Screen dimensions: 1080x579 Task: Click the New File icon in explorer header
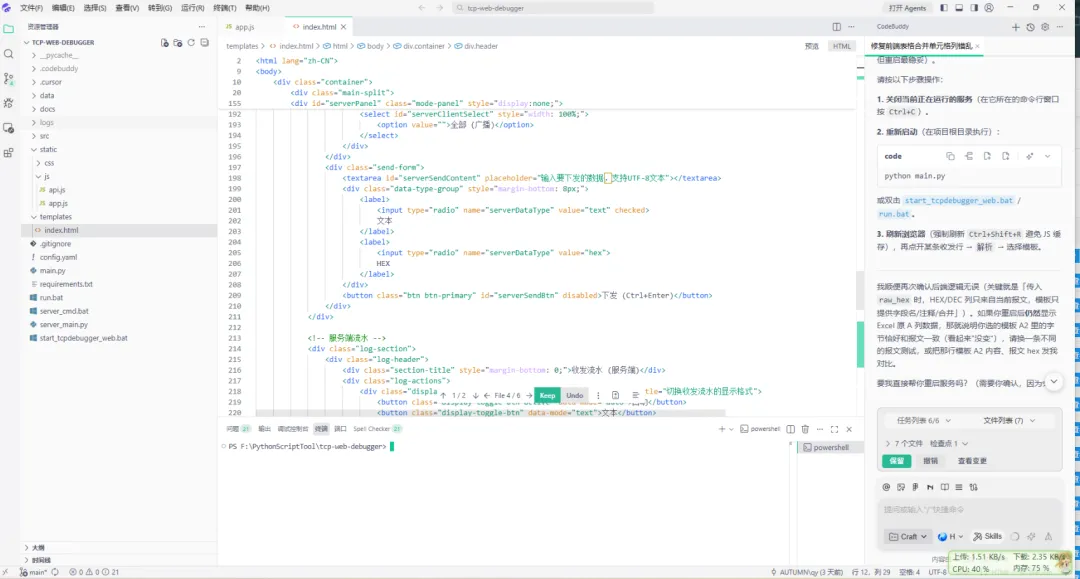coord(165,43)
